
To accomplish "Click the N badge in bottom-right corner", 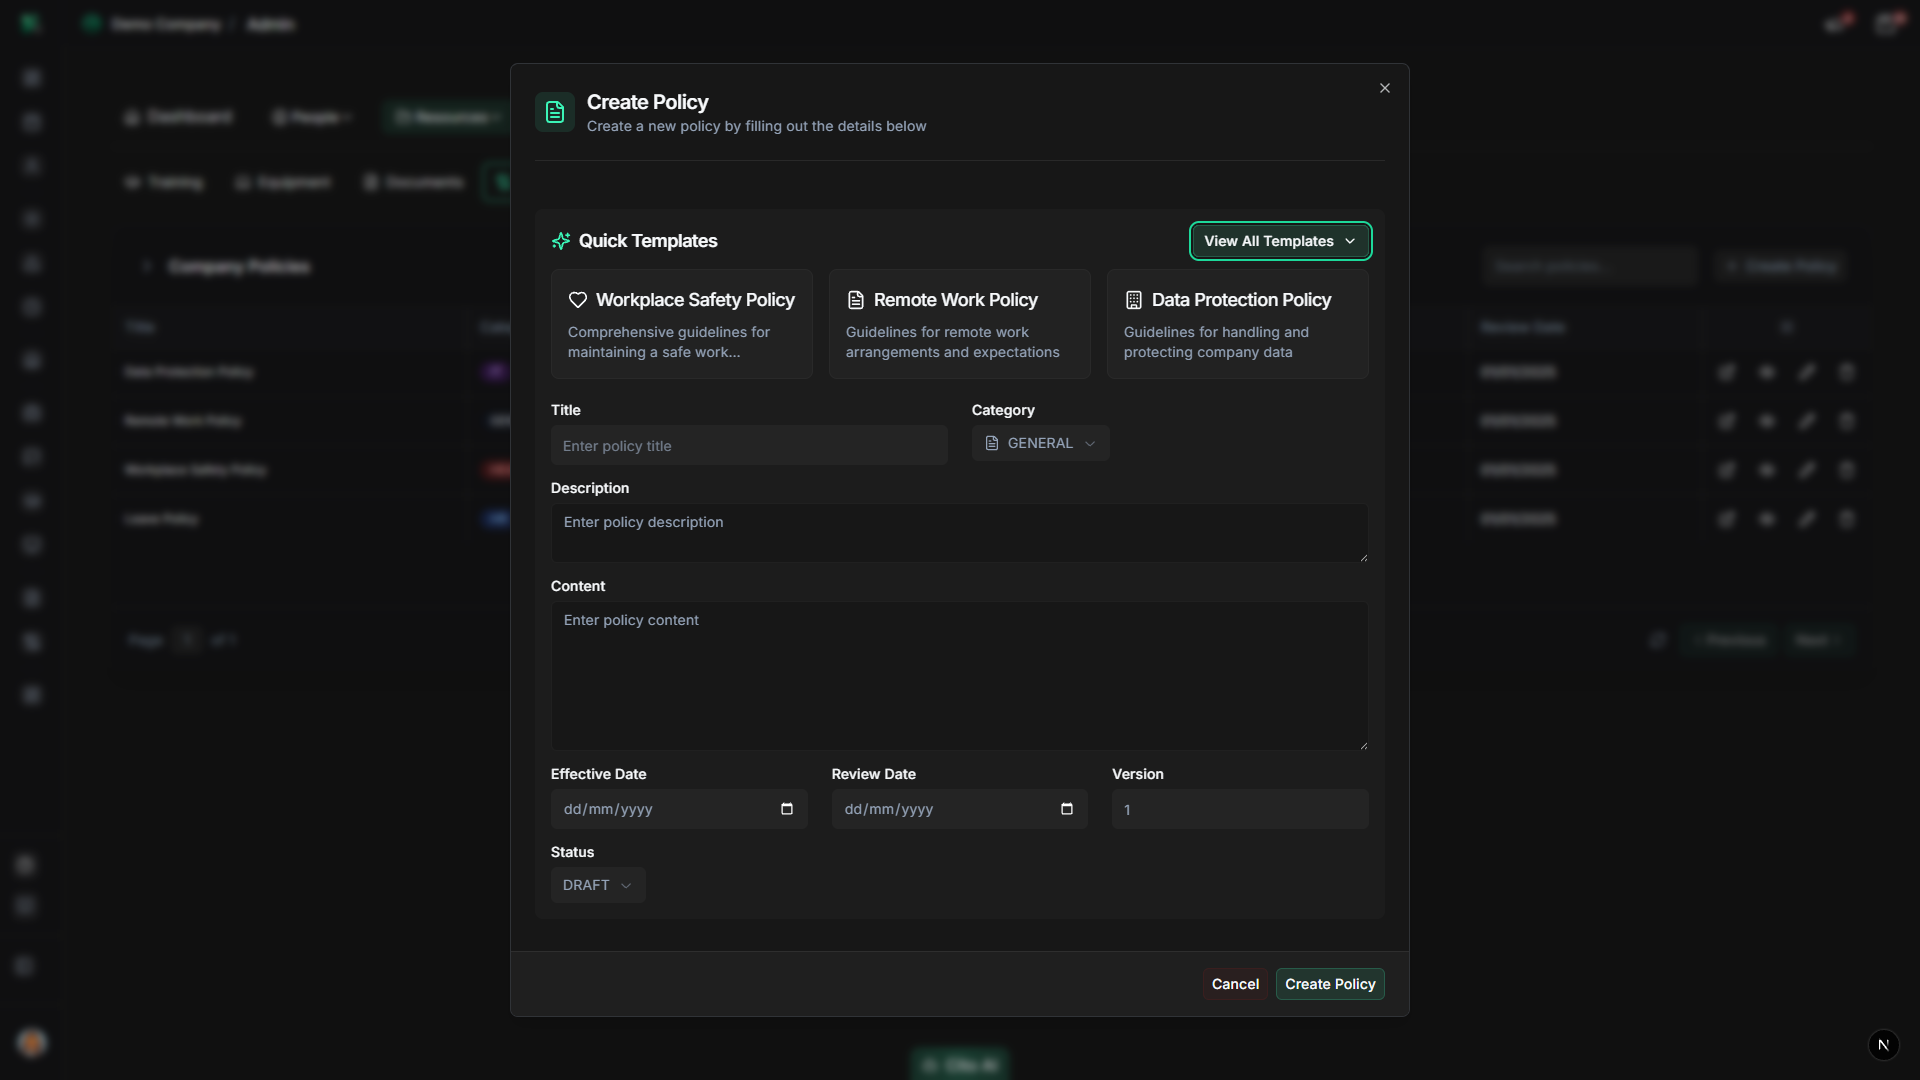I will pos(1883,1044).
